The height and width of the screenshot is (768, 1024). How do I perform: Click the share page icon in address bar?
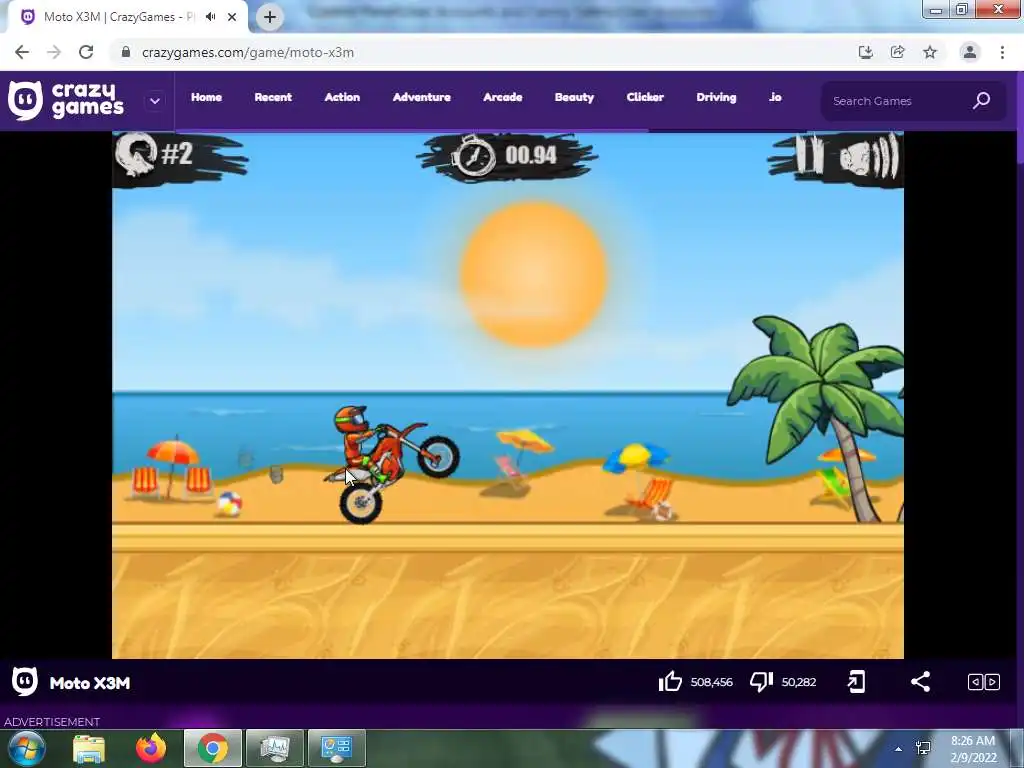[898, 52]
